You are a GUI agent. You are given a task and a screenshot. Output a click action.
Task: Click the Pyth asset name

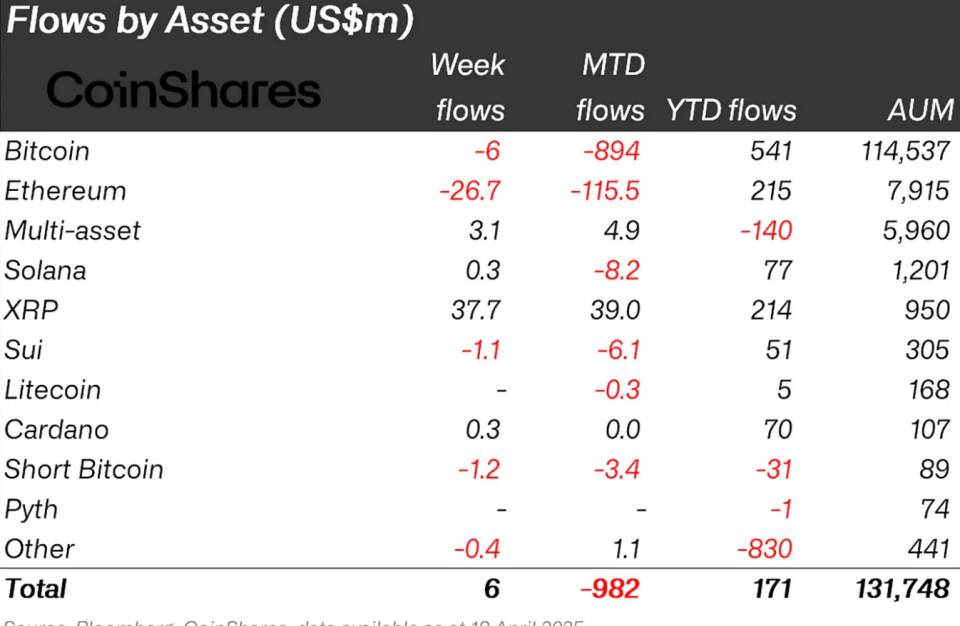(31, 510)
